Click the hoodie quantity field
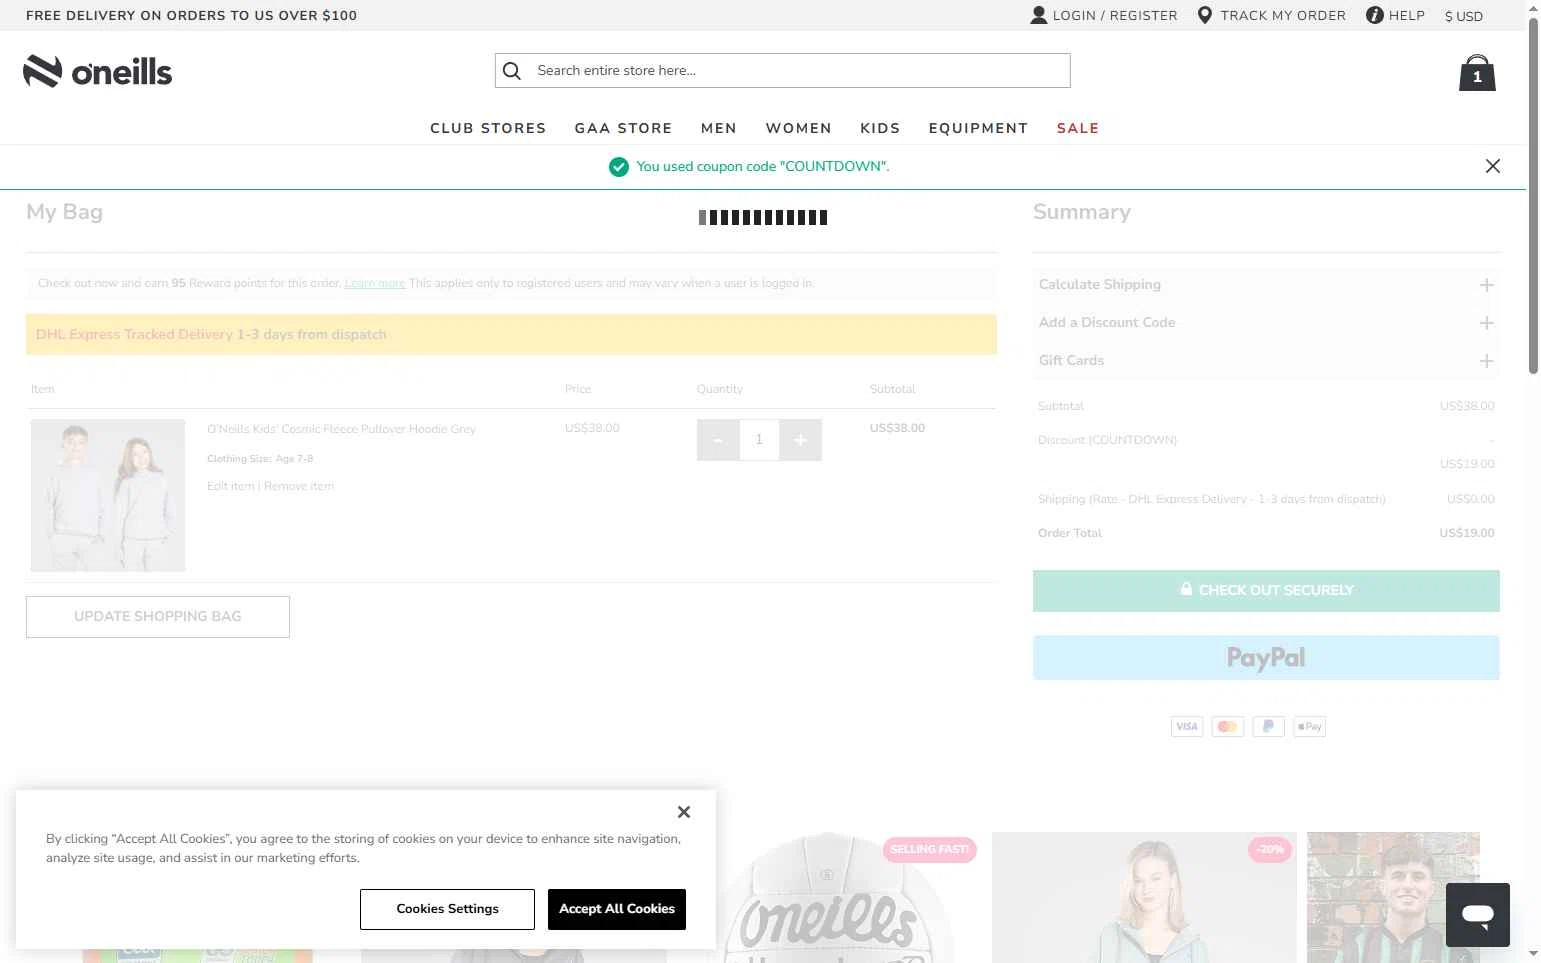 (759, 440)
